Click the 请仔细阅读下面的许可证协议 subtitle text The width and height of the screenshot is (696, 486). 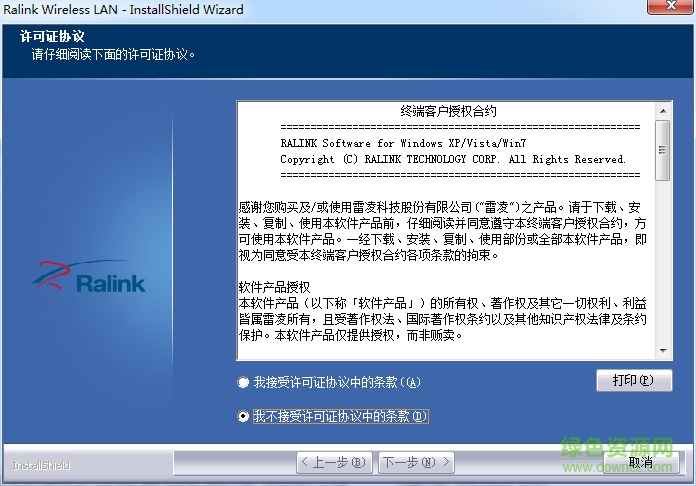point(113,55)
